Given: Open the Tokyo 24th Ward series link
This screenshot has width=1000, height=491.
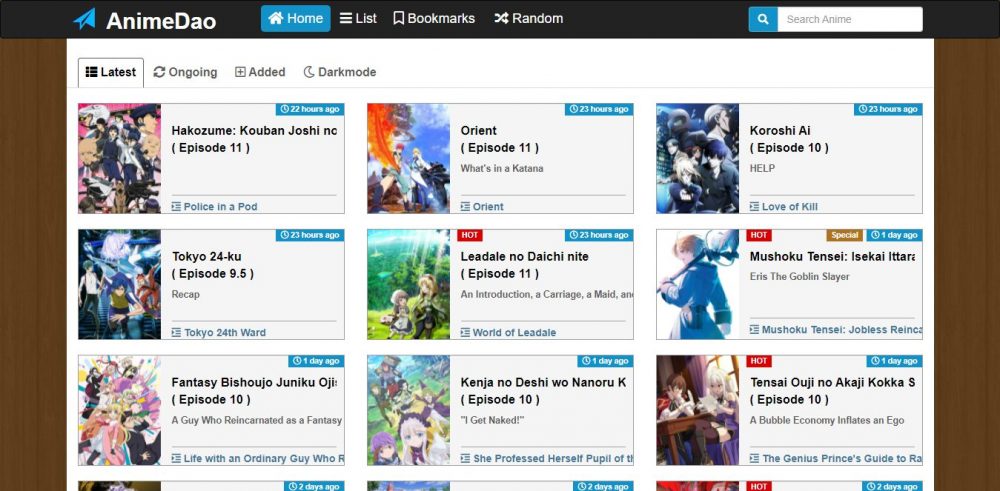Looking at the screenshot, I should tap(219, 332).
